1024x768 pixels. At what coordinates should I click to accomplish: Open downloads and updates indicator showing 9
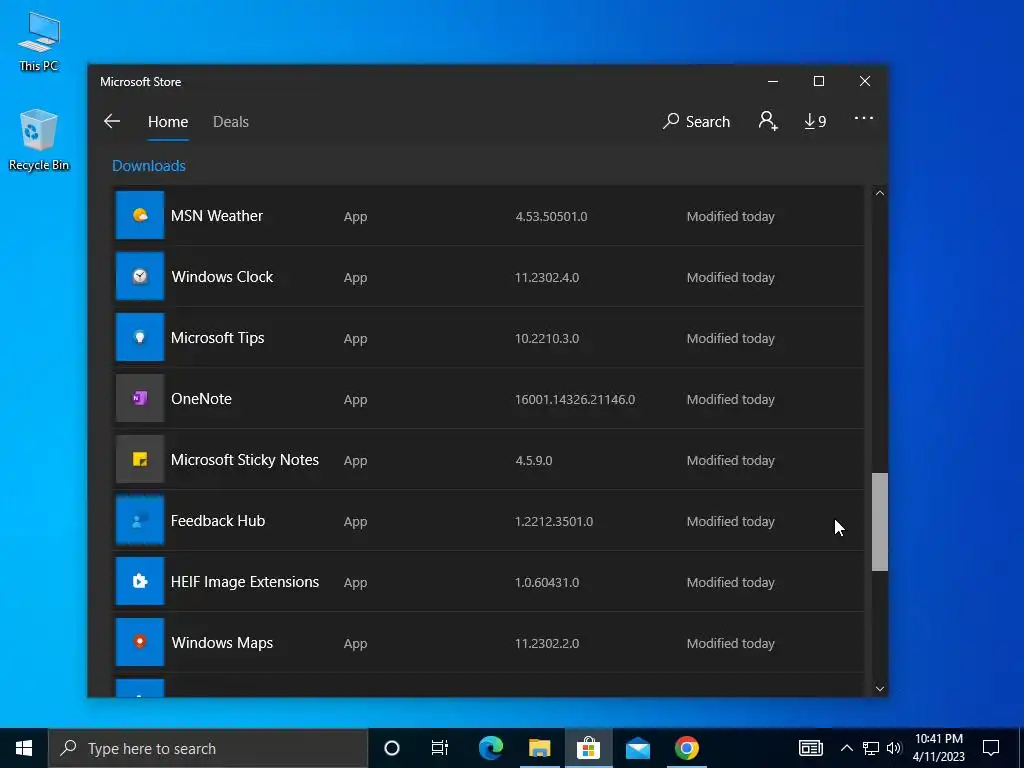(815, 121)
